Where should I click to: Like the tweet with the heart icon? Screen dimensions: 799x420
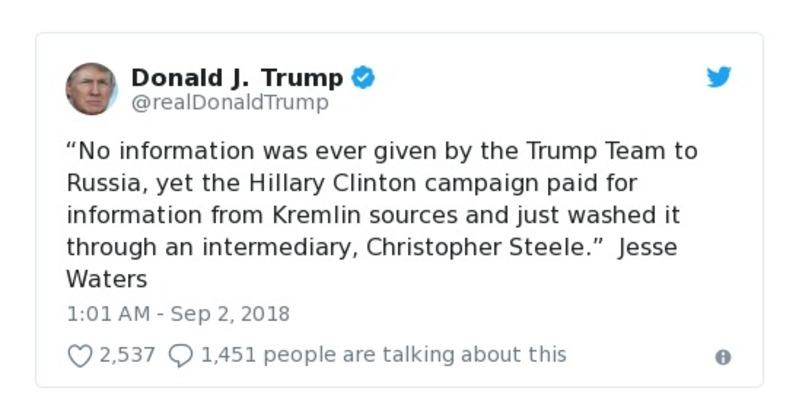79,355
